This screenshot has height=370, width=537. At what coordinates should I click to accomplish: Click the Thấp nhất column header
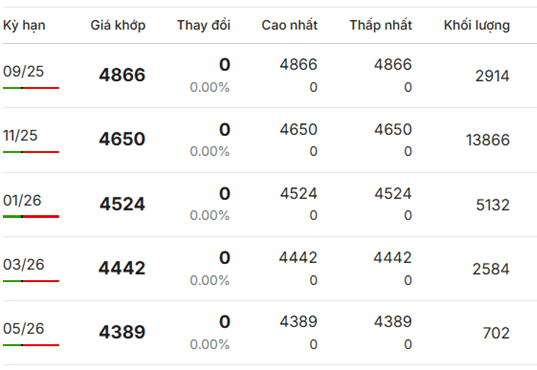pyautogui.click(x=380, y=25)
